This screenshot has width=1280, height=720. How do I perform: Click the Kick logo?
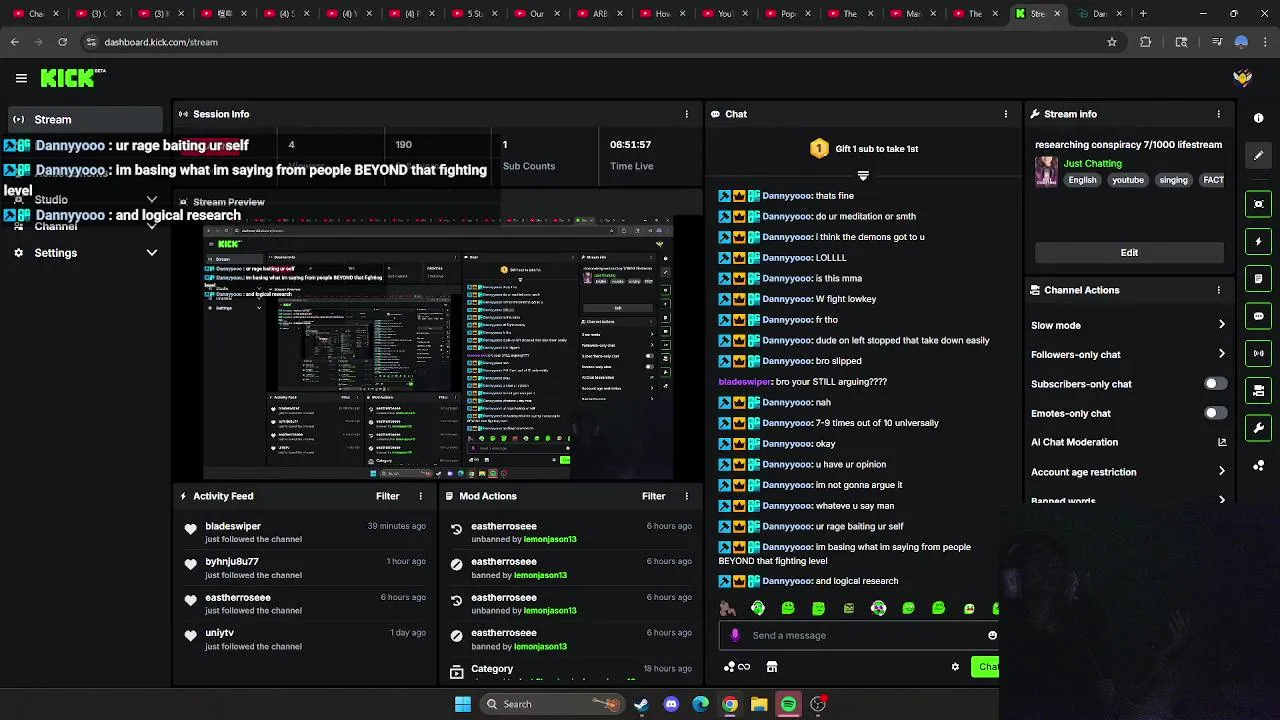pyautogui.click(x=72, y=78)
